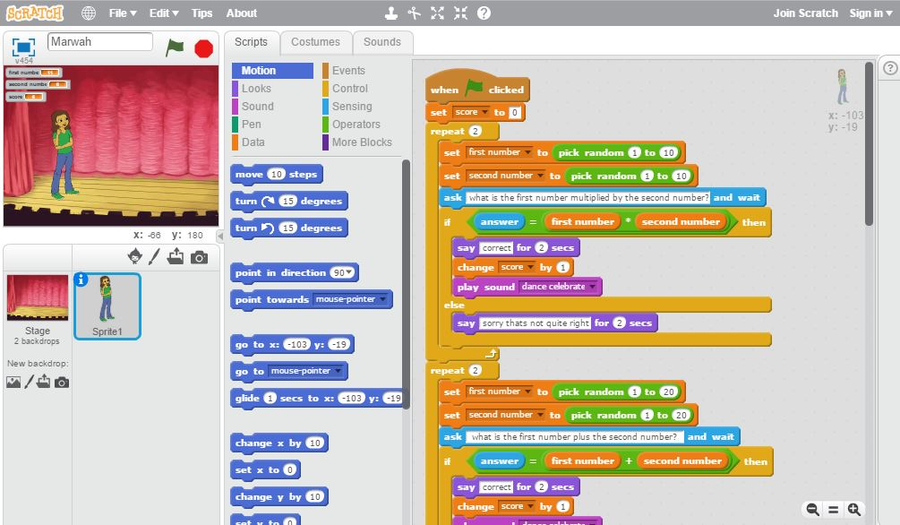Switch stage to full screen mode

click(24, 47)
